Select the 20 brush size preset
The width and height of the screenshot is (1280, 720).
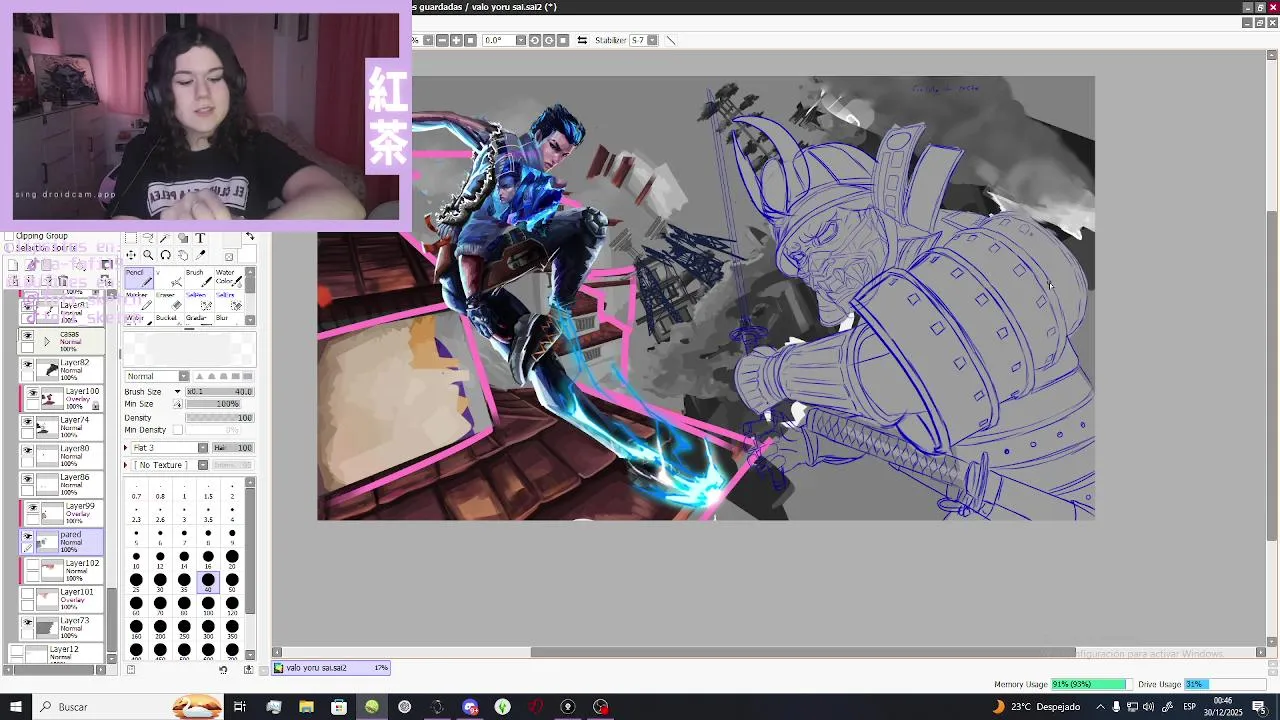(x=232, y=558)
